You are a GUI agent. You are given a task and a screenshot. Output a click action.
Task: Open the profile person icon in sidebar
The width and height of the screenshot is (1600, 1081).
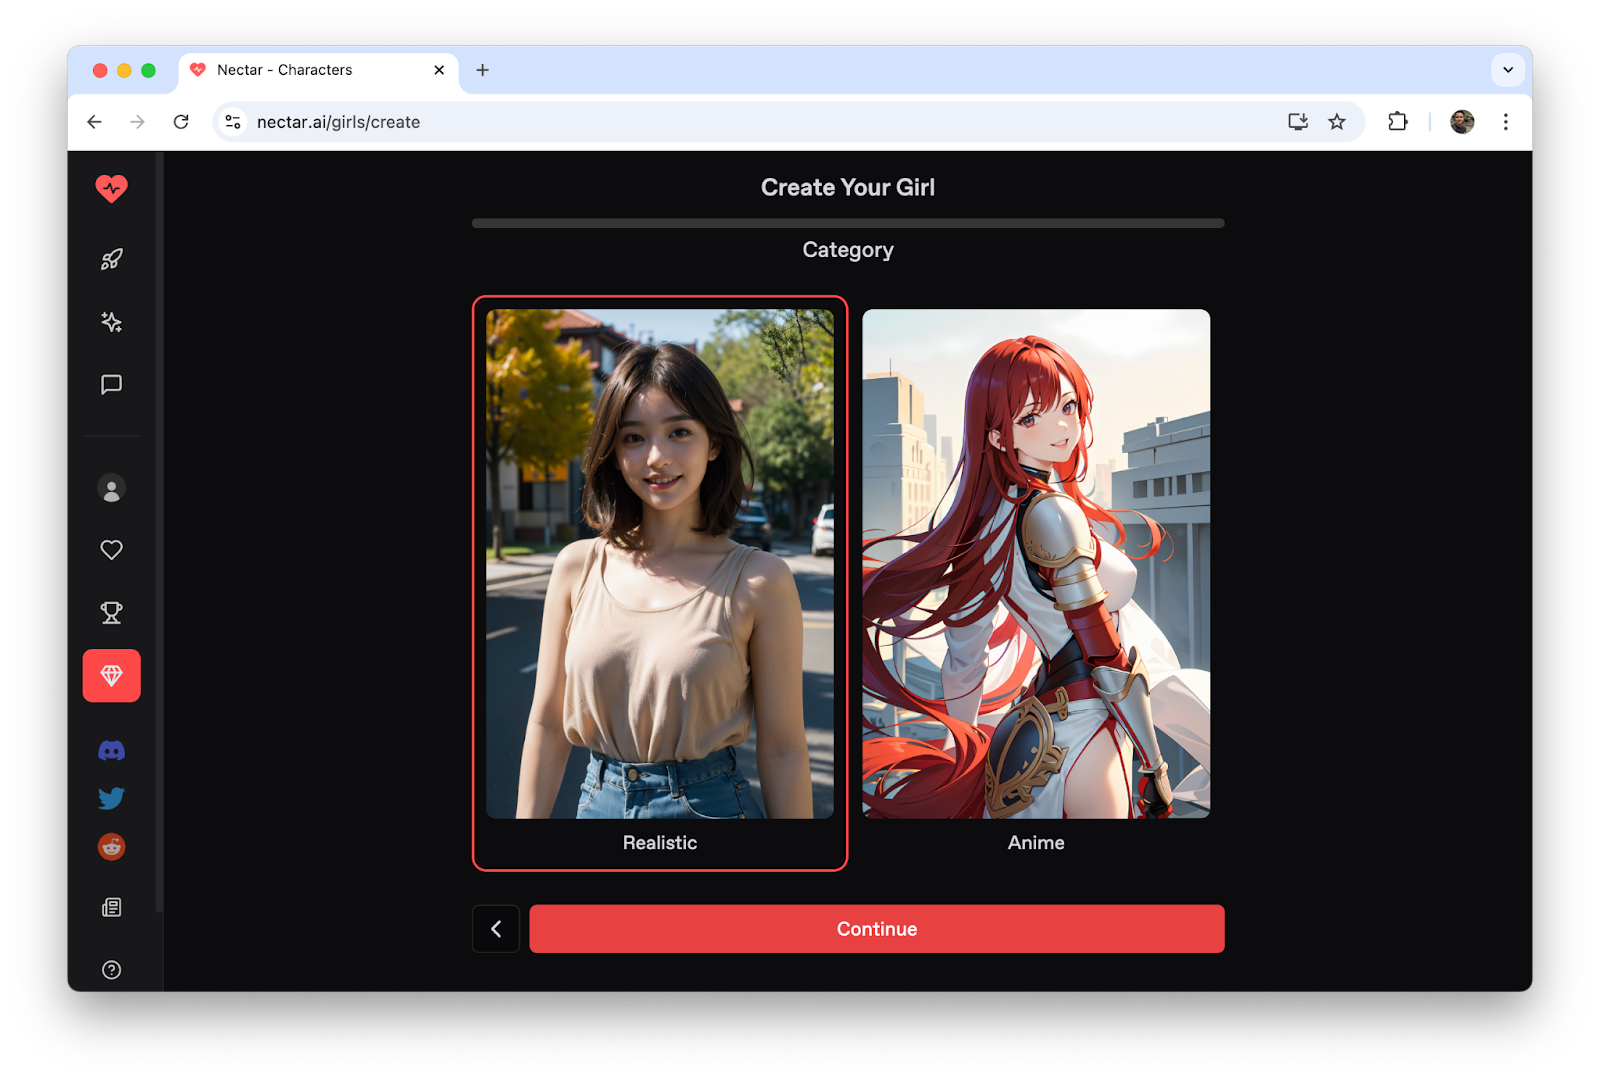coord(111,489)
